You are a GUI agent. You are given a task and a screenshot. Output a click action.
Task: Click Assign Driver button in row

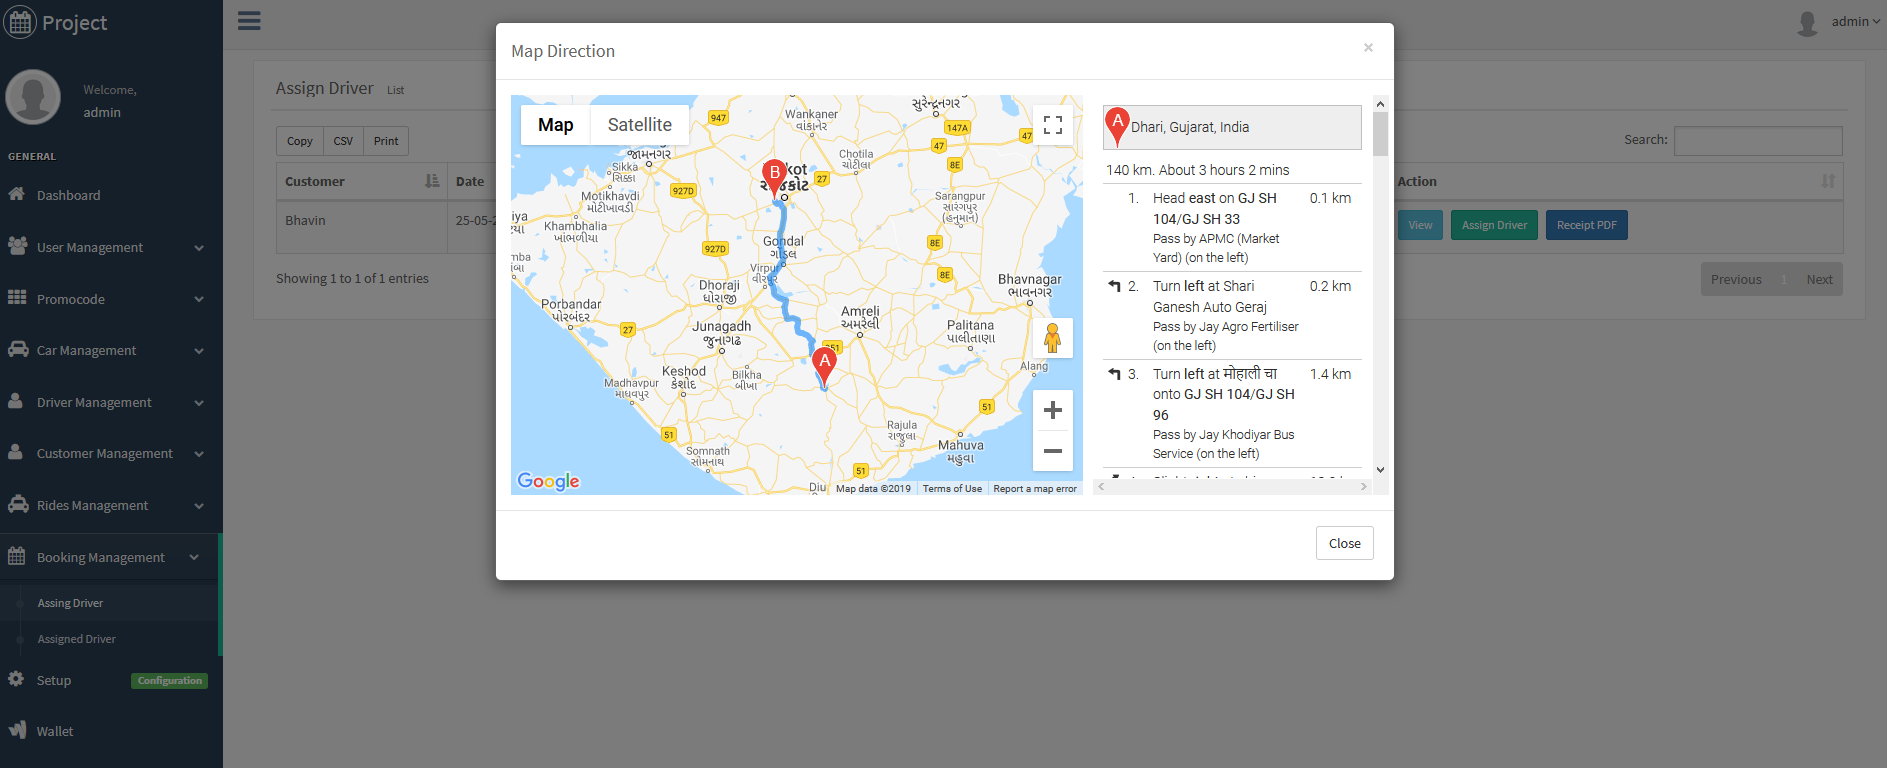(x=1494, y=225)
